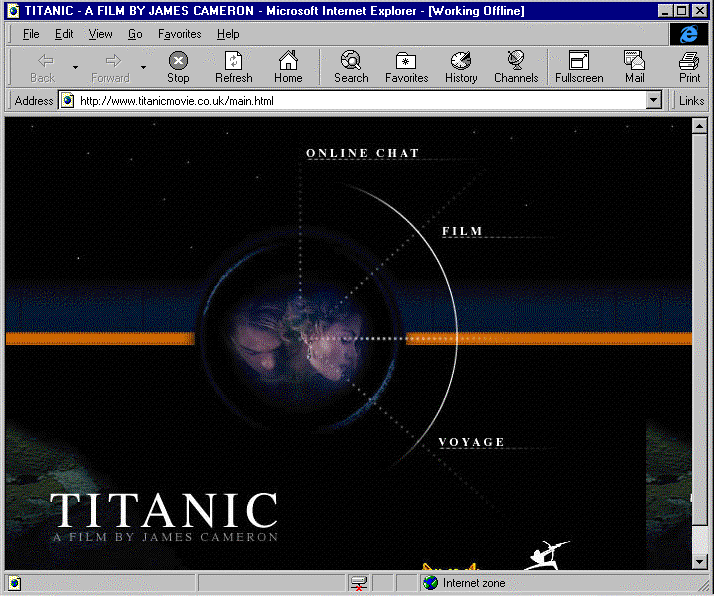Switch to Fullscreen view
Screen dimensions: 714x596
click(579, 67)
